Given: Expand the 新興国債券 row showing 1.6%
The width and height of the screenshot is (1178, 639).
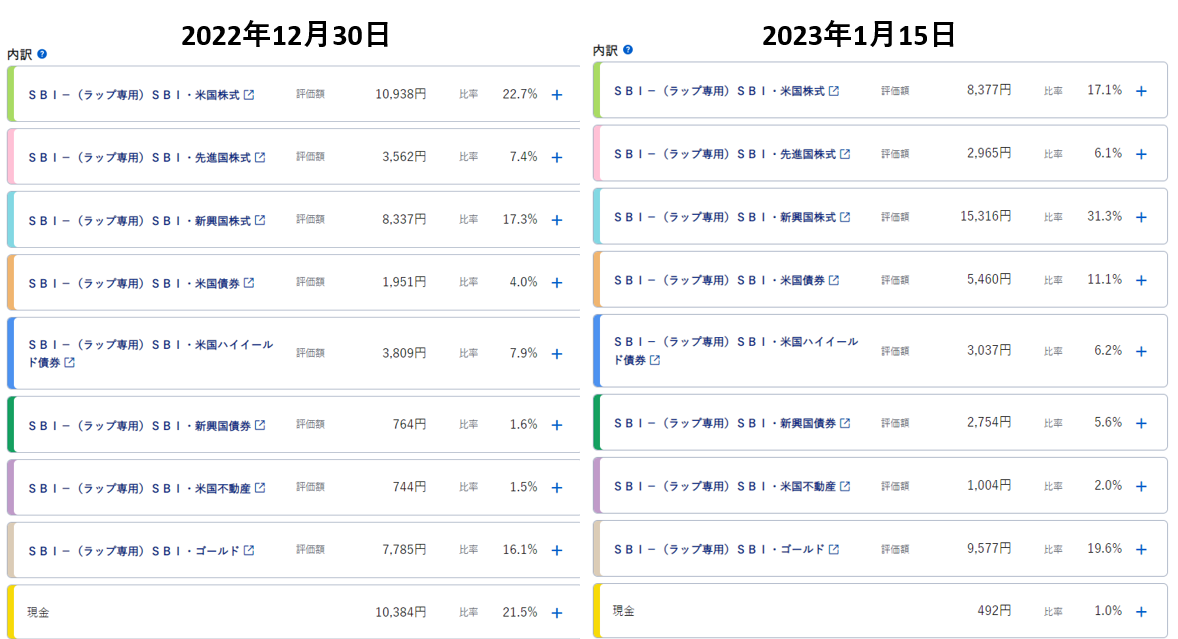Looking at the screenshot, I should click(557, 425).
